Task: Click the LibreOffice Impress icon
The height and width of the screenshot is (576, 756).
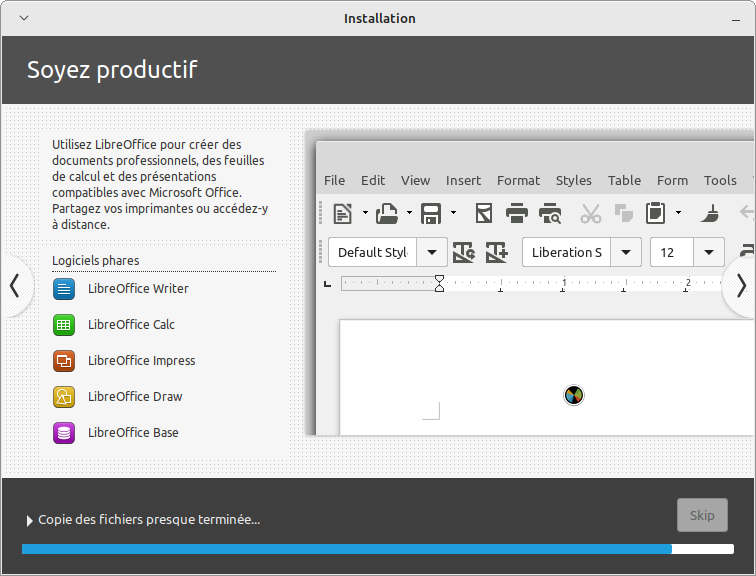Action: click(64, 361)
